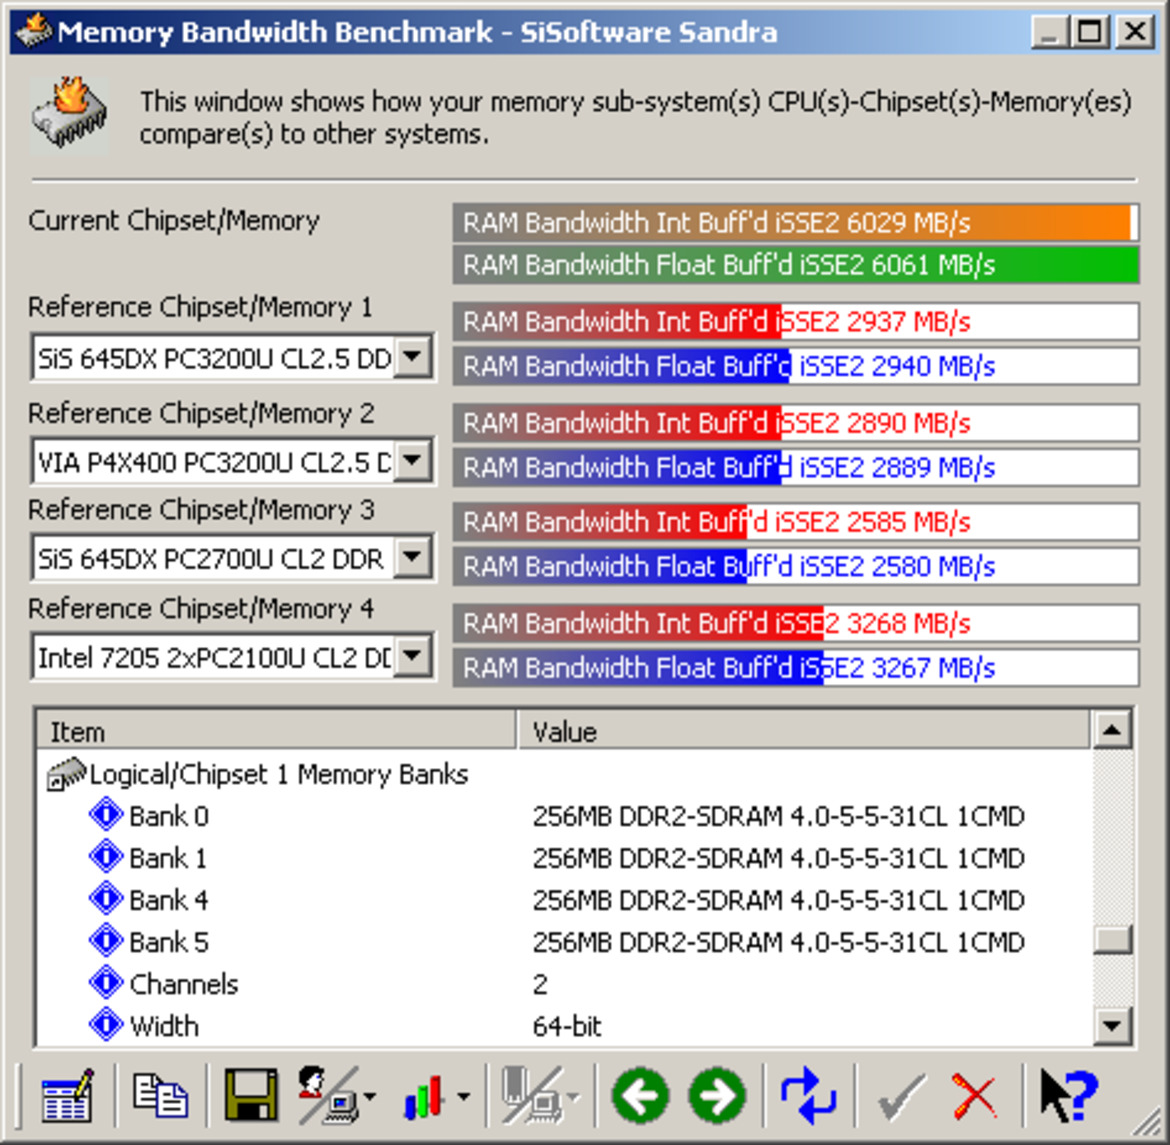Open the Reference Chipset/Memory 4 dropdown
The width and height of the screenshot is (1170, 1145).
point(413,656)
